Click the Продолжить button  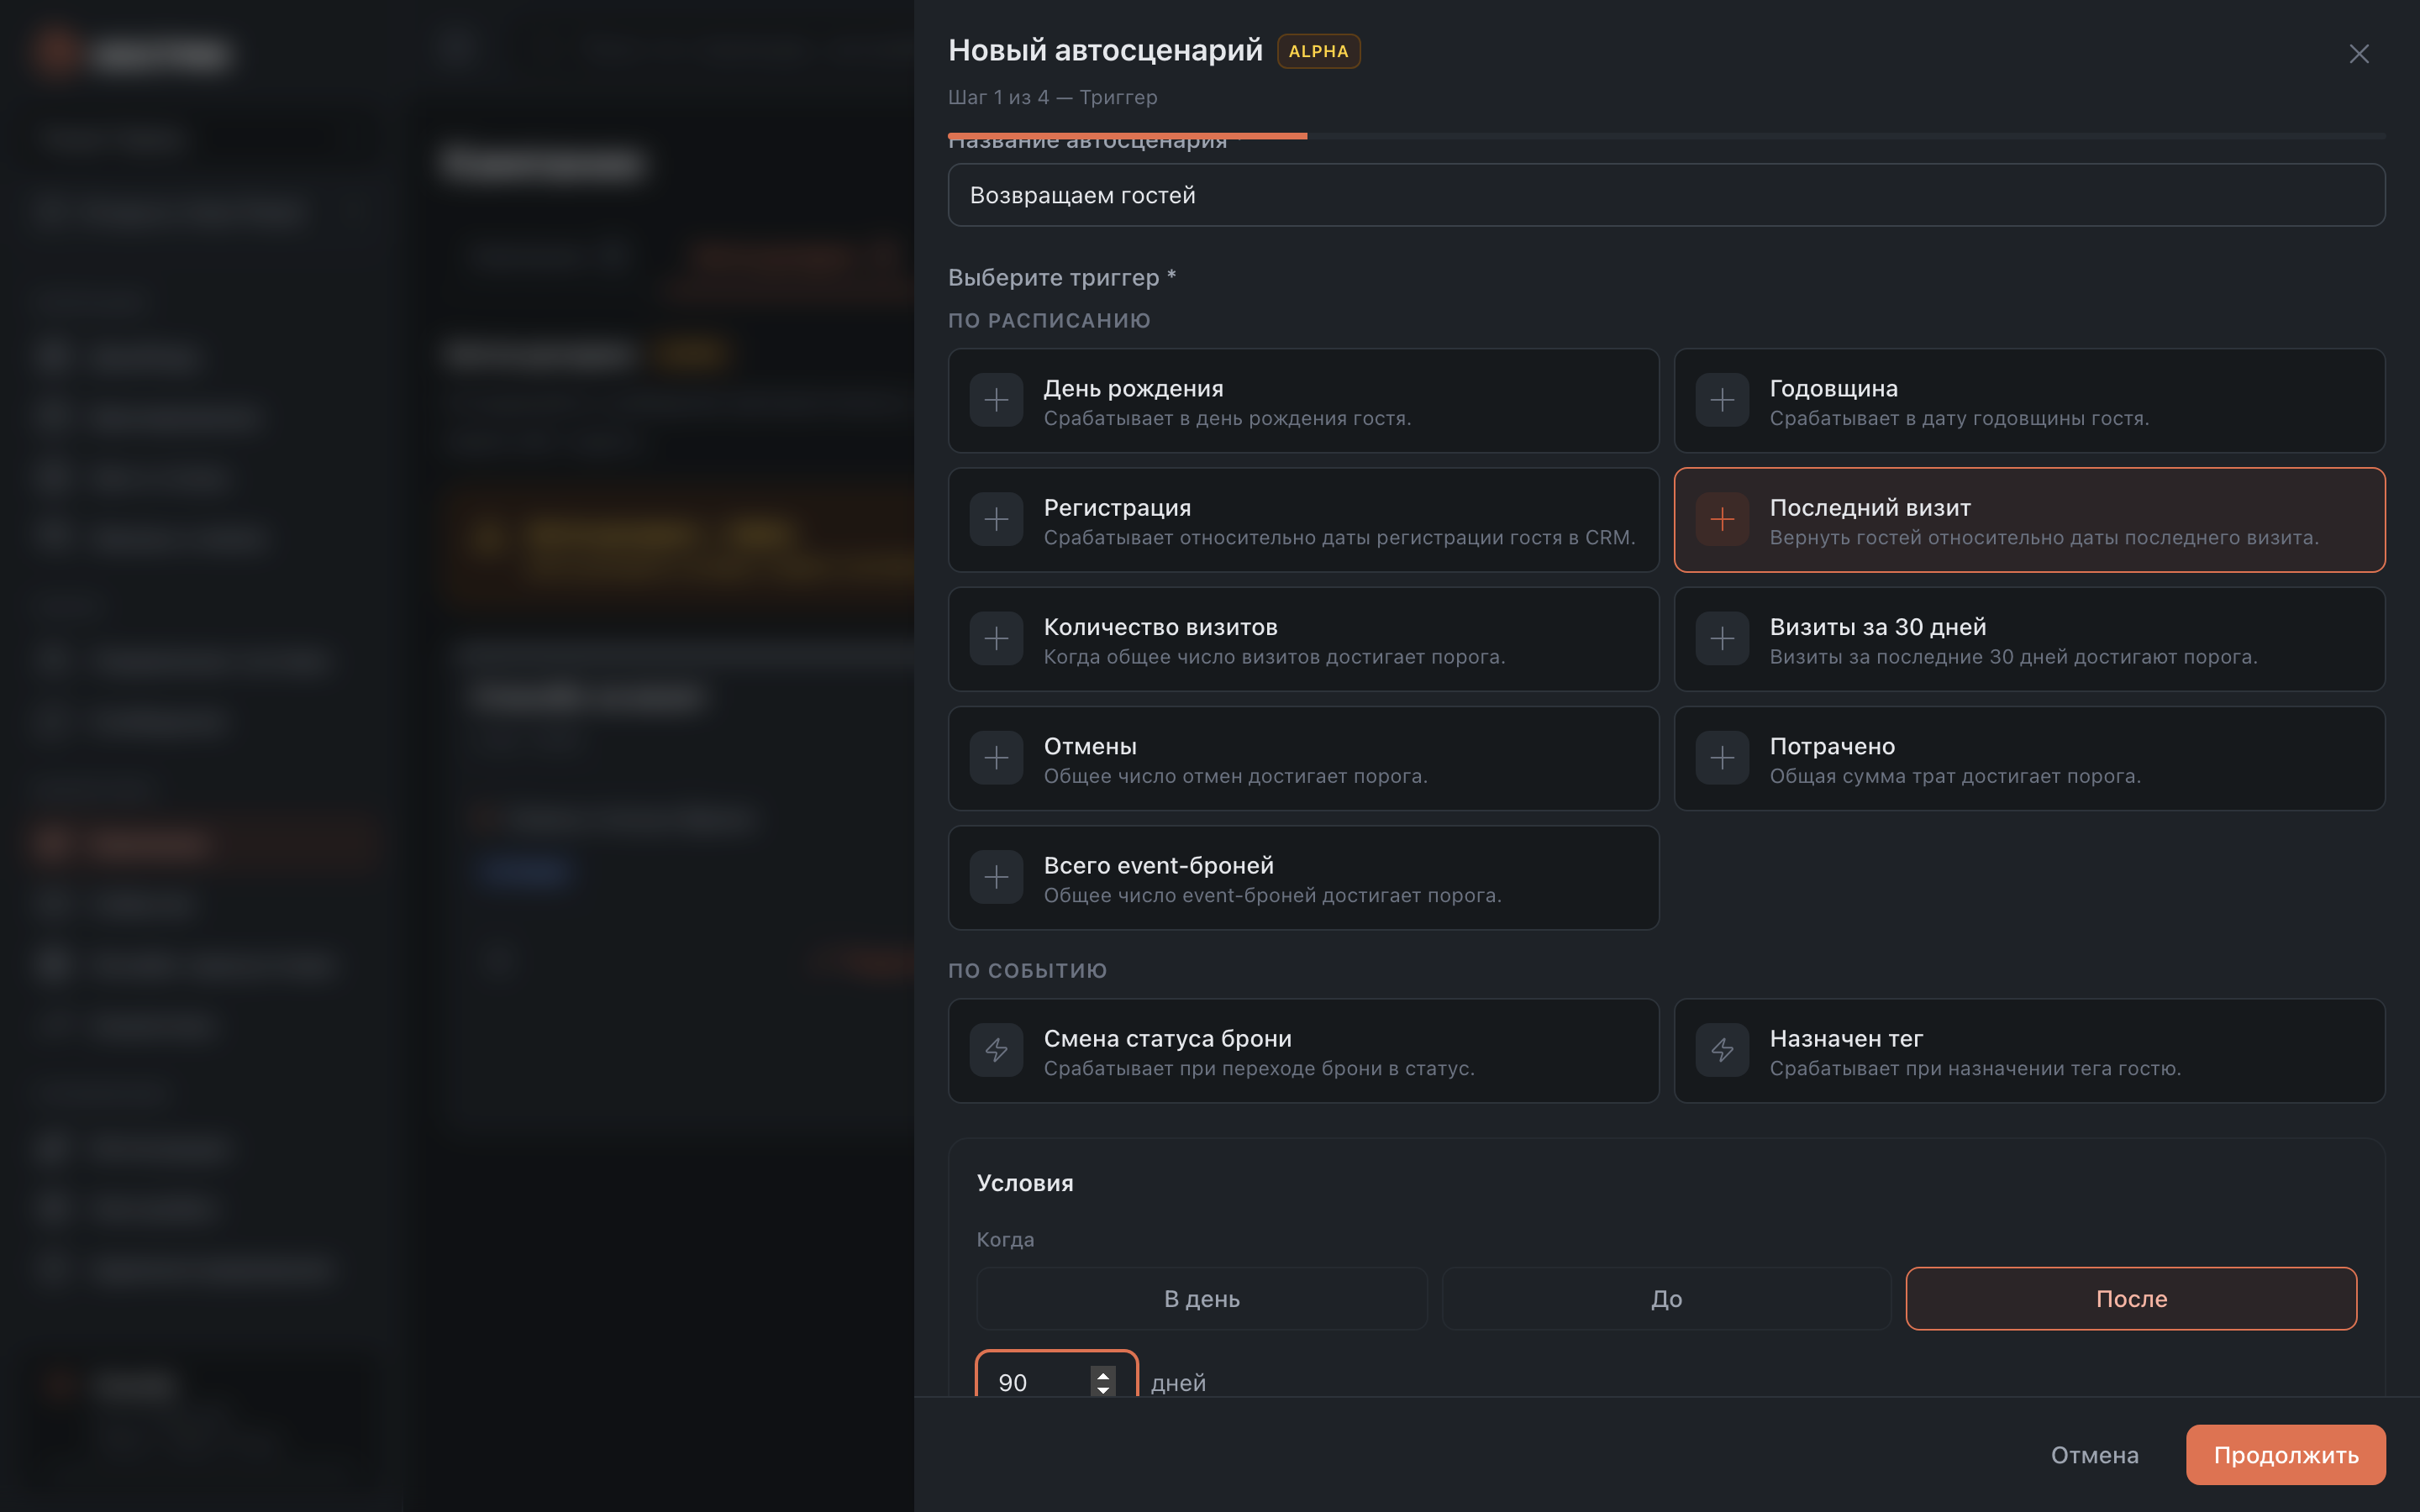coord(2285,1455)
